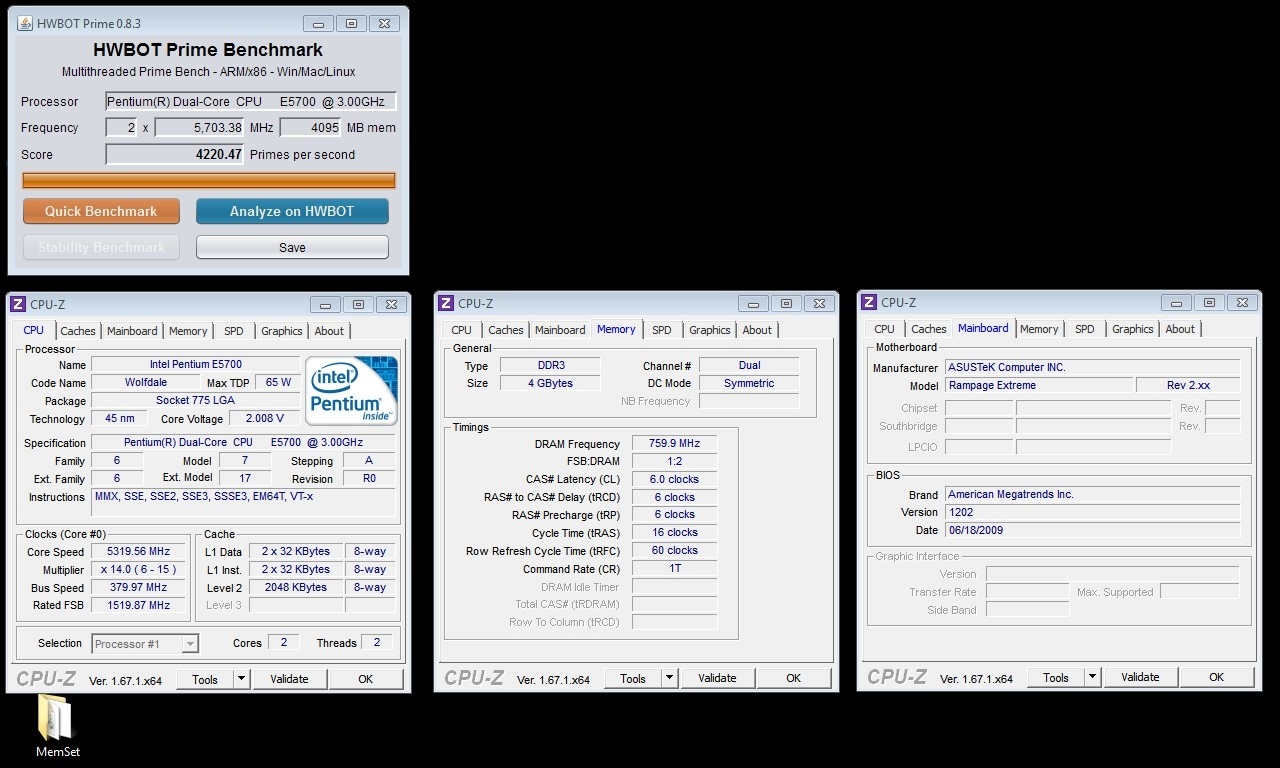Image resolution: width=1280 pixels, height=768 pixels.
Task: Minimize the HWBOT Prime window
Action: [318, 23]
